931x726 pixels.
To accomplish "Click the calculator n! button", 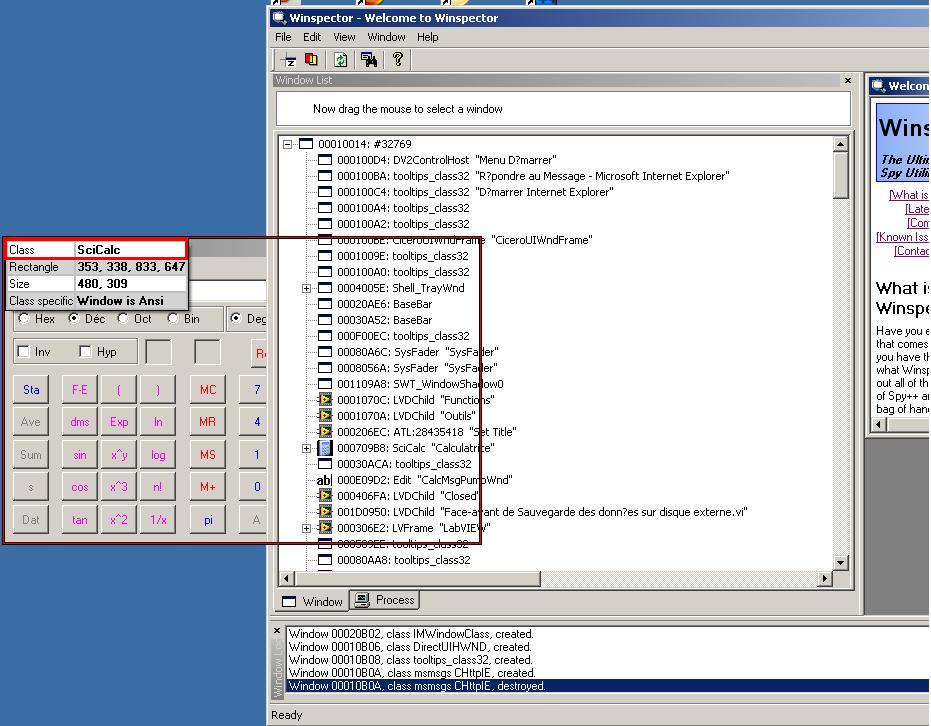I will pyautogui.click(x=157, y=487).
